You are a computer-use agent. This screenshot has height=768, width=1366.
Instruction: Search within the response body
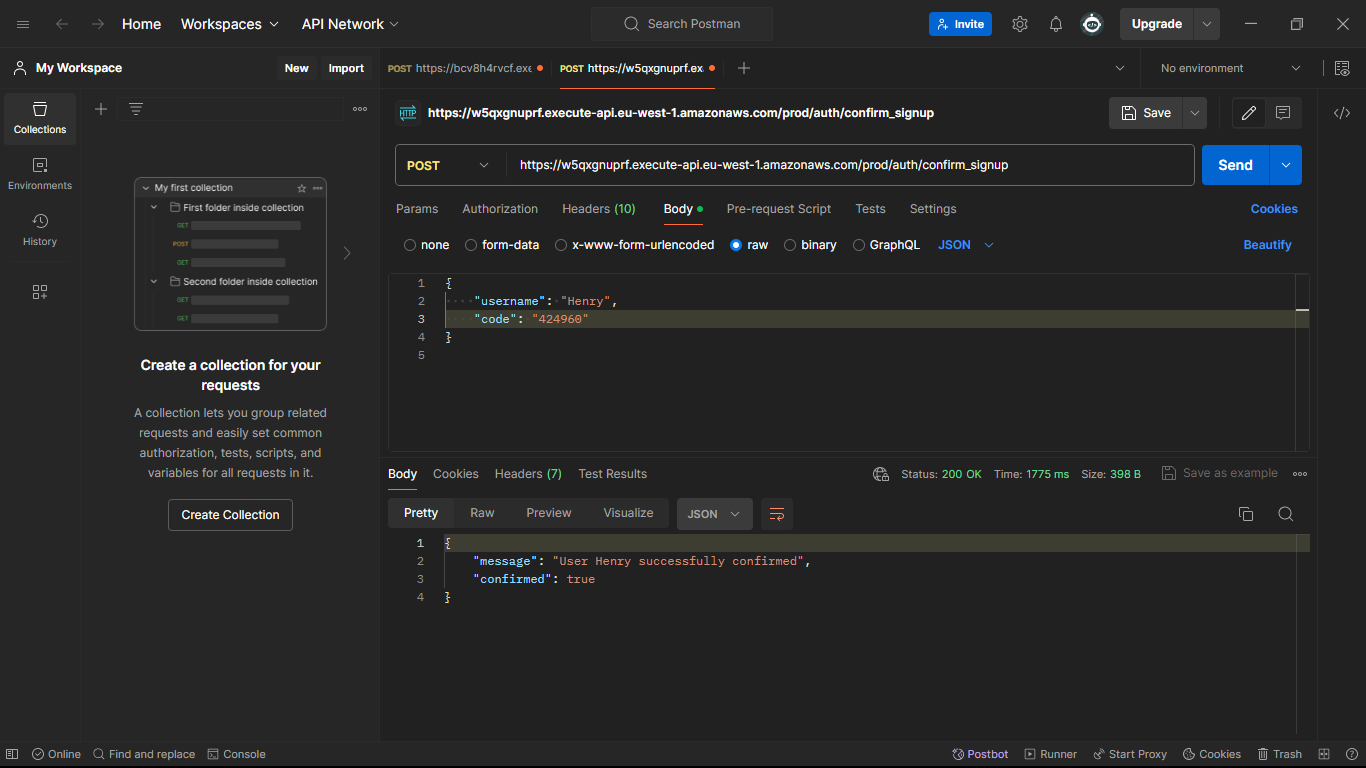pos(1286,514)
